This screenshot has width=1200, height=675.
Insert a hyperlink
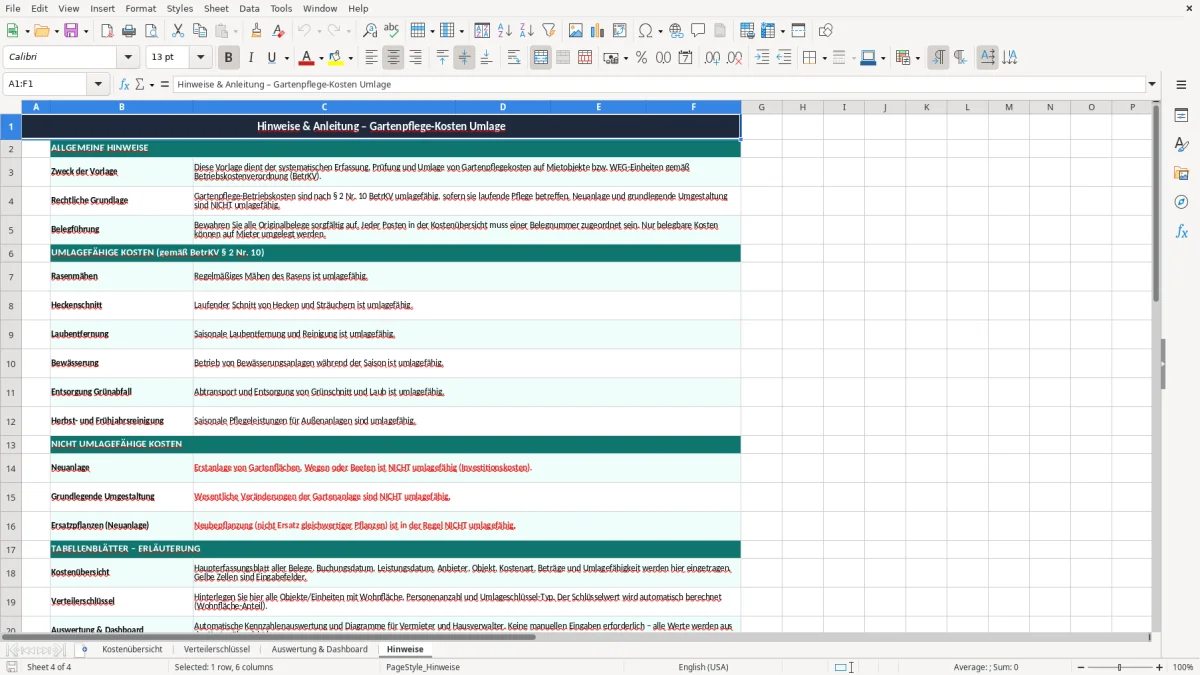(677, 31)
